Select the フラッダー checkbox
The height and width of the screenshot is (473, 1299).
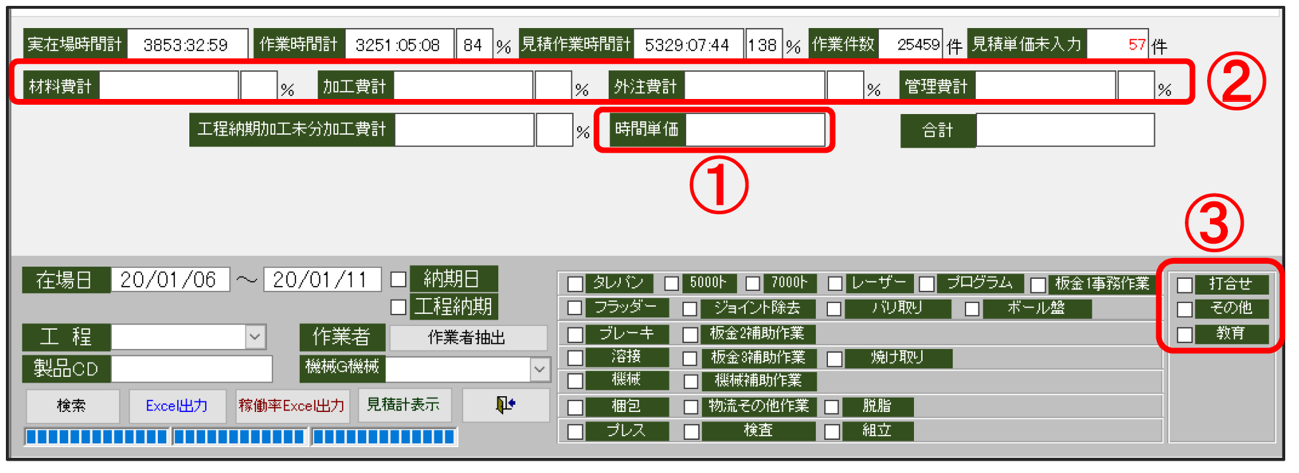click(x=575, y=308)
